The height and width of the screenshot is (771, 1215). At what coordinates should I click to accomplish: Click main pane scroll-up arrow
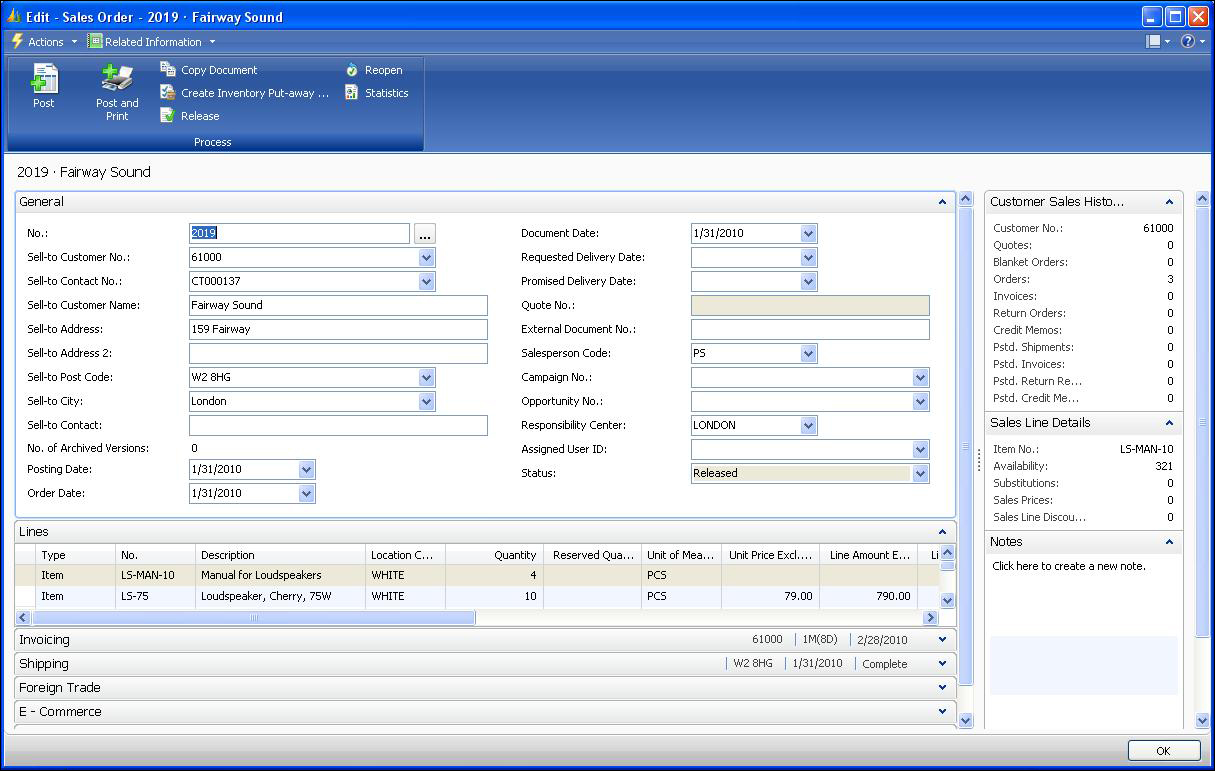pos(965,199)
